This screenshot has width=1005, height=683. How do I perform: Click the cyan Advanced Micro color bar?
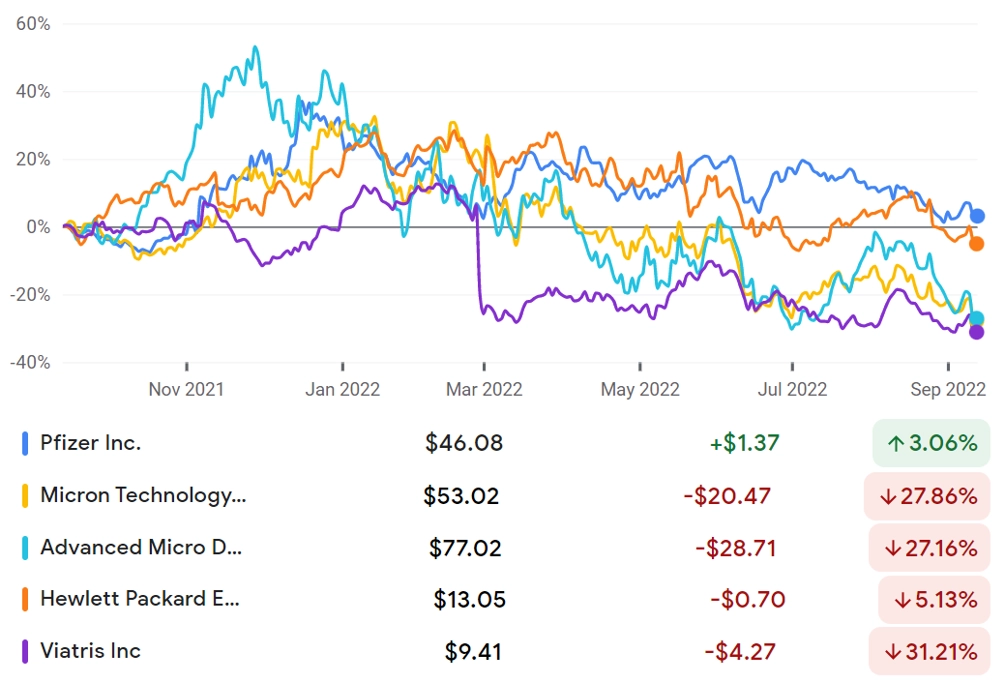tap(25, 548)
